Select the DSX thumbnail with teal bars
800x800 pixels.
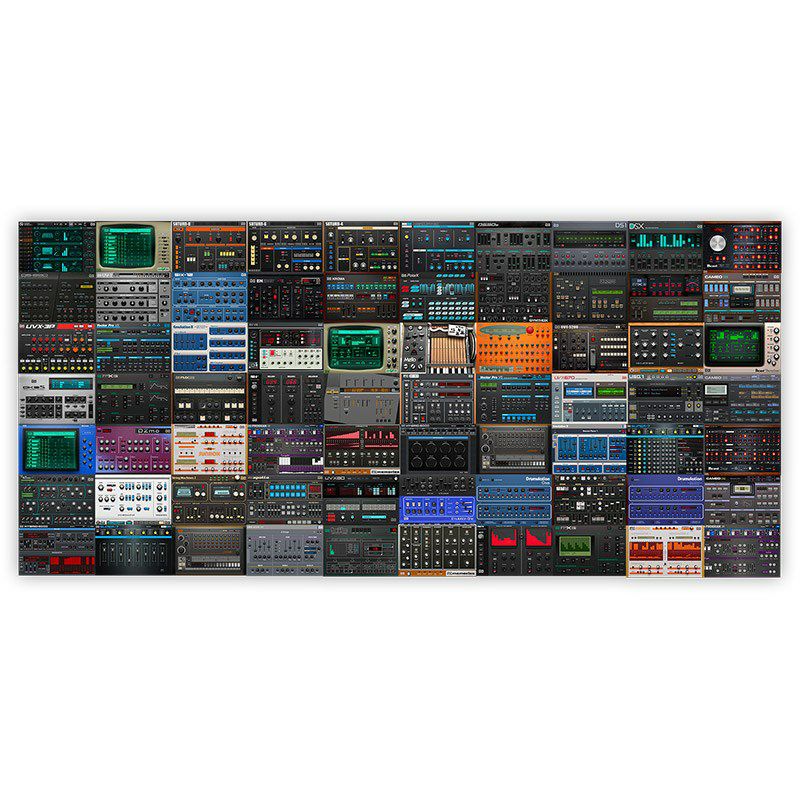coord(665,246)
